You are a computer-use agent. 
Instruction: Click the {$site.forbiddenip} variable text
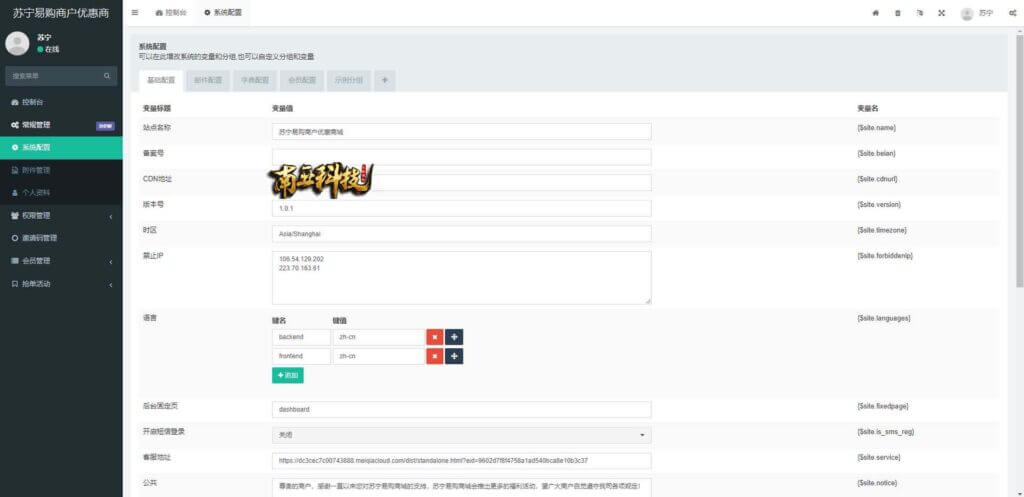[884, 256]
